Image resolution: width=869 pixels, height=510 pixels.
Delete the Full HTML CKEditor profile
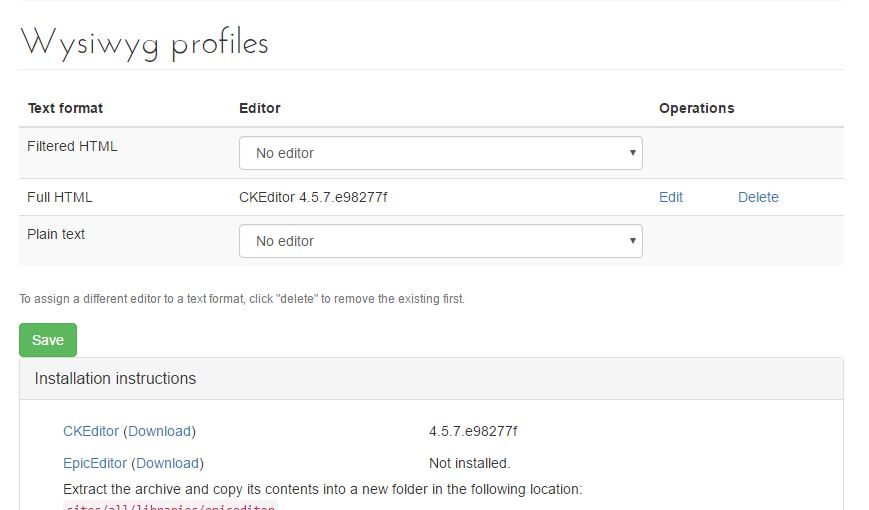(758, 197)
